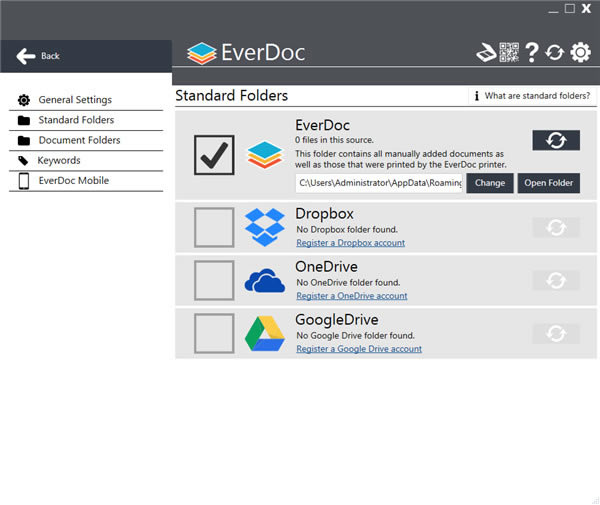Click the Document Folders folder icon
Viewport: 600px width, 505px height.
pos(24,140)
